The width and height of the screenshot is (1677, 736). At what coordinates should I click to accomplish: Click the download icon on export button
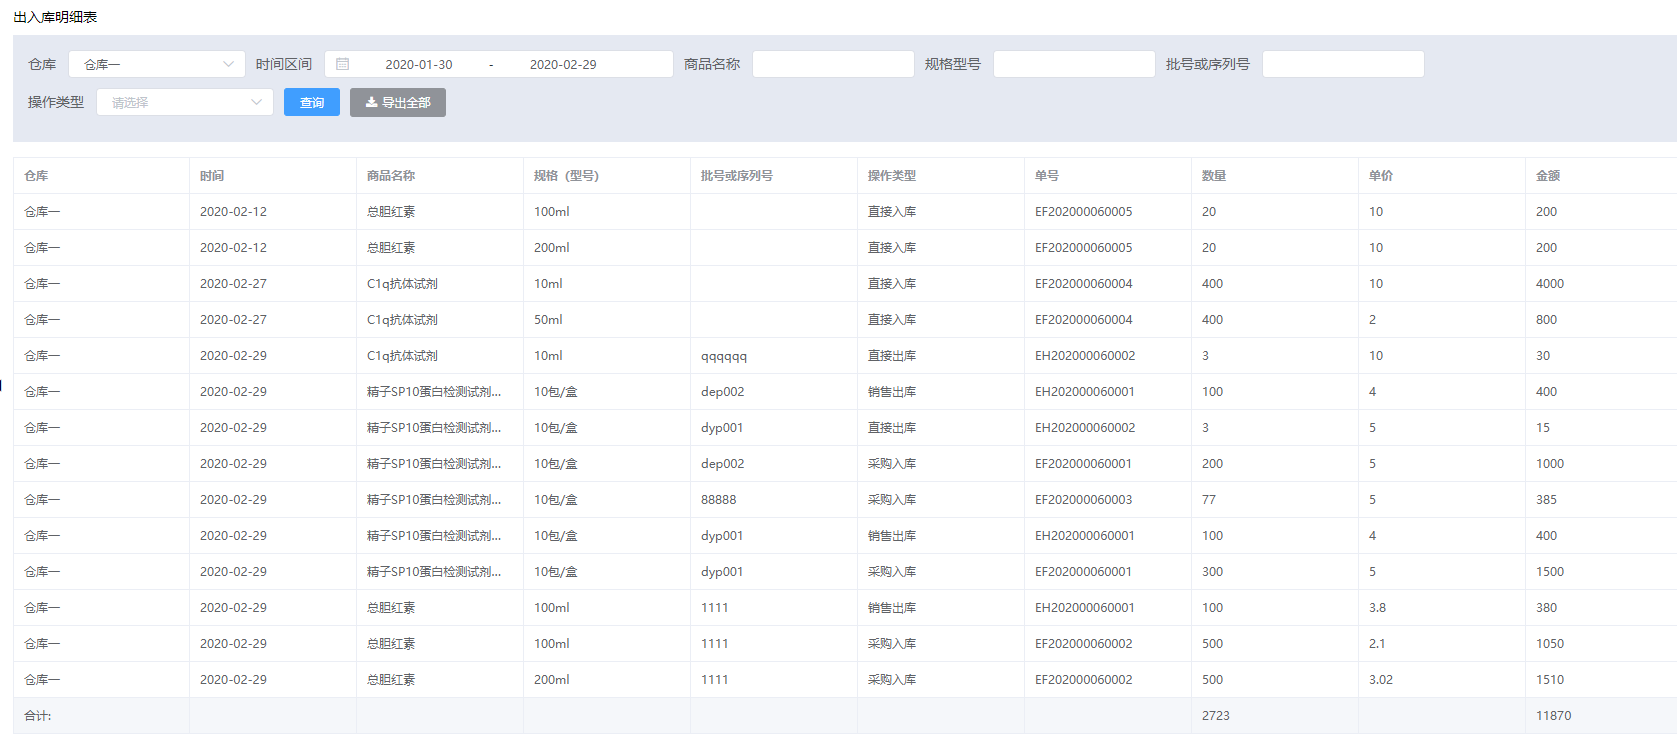(371, 102)
